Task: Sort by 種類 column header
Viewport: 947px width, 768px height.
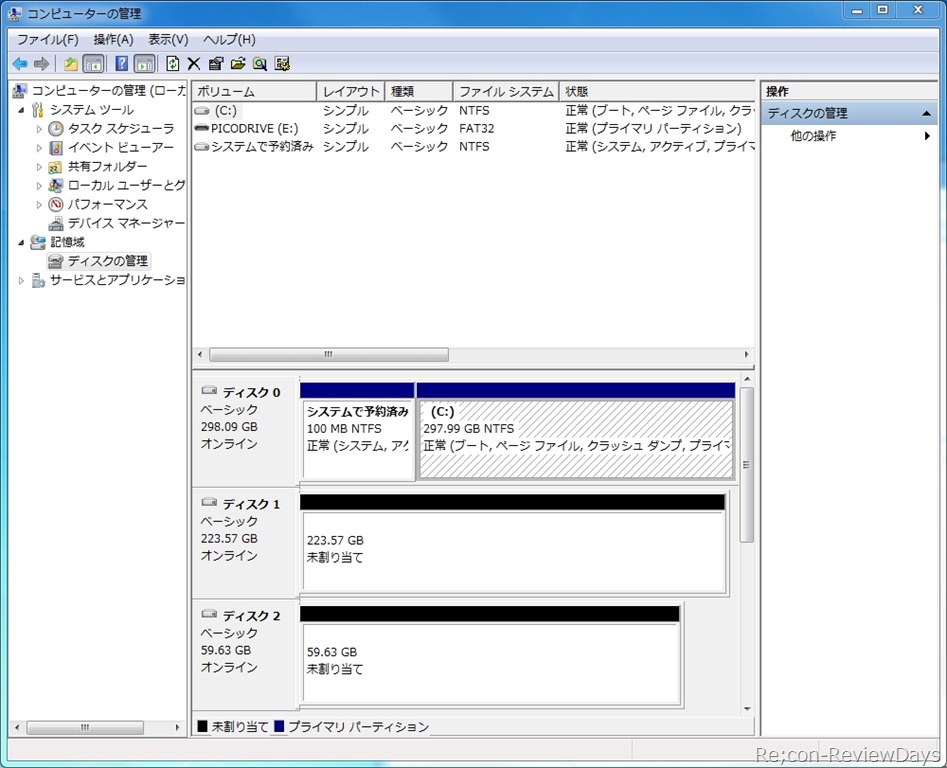Action: coord(419,92)
